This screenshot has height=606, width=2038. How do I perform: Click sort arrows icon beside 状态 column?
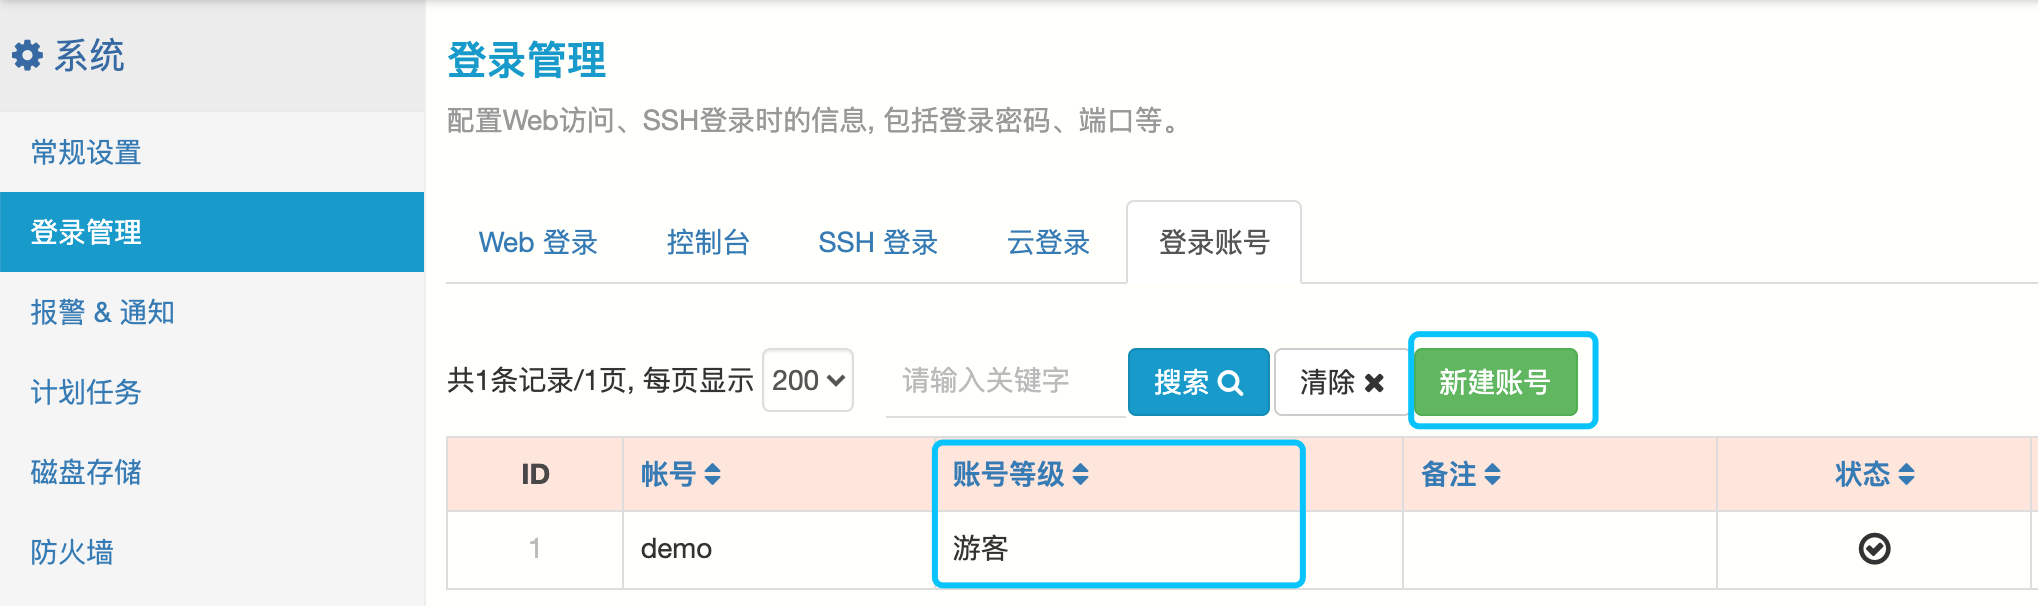pyautogui.click(x=1906, y=474)
